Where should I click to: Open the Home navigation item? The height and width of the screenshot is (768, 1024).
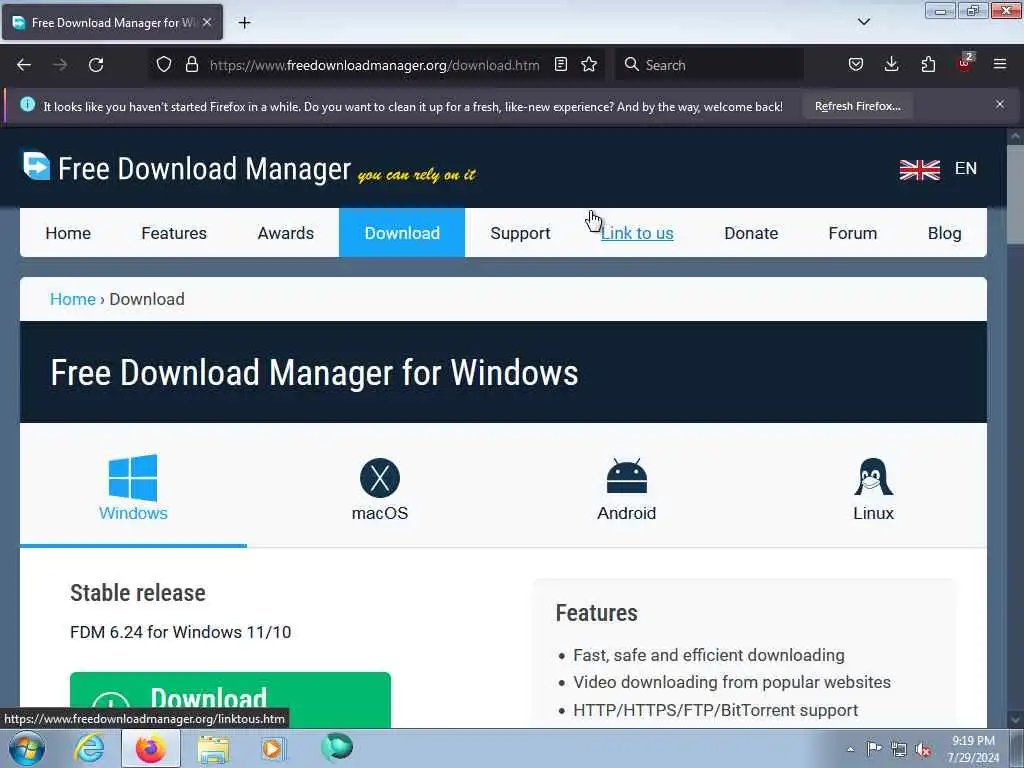click(68, 233)
